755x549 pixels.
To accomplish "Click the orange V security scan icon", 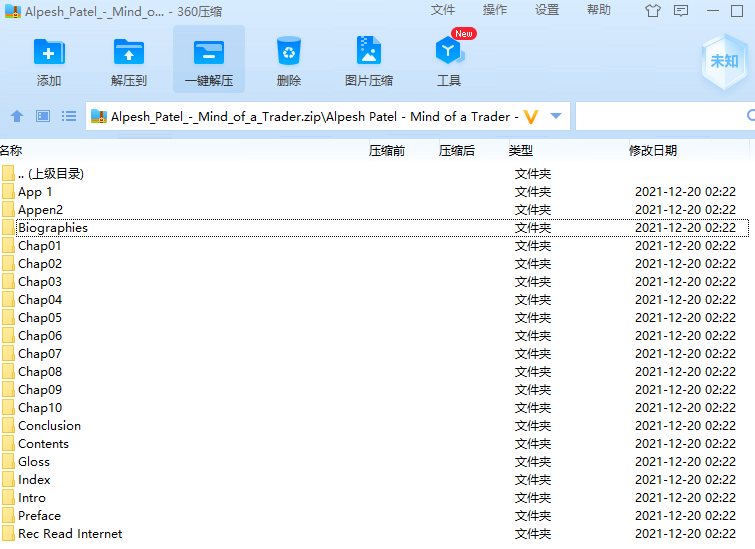I will [x=531, y=117].
